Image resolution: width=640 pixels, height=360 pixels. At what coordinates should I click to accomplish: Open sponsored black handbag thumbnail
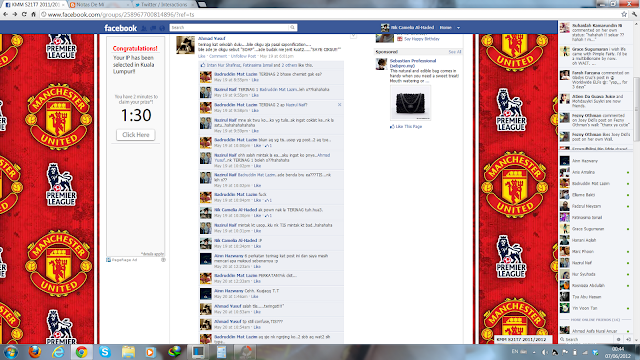click(x=410, y=103)
